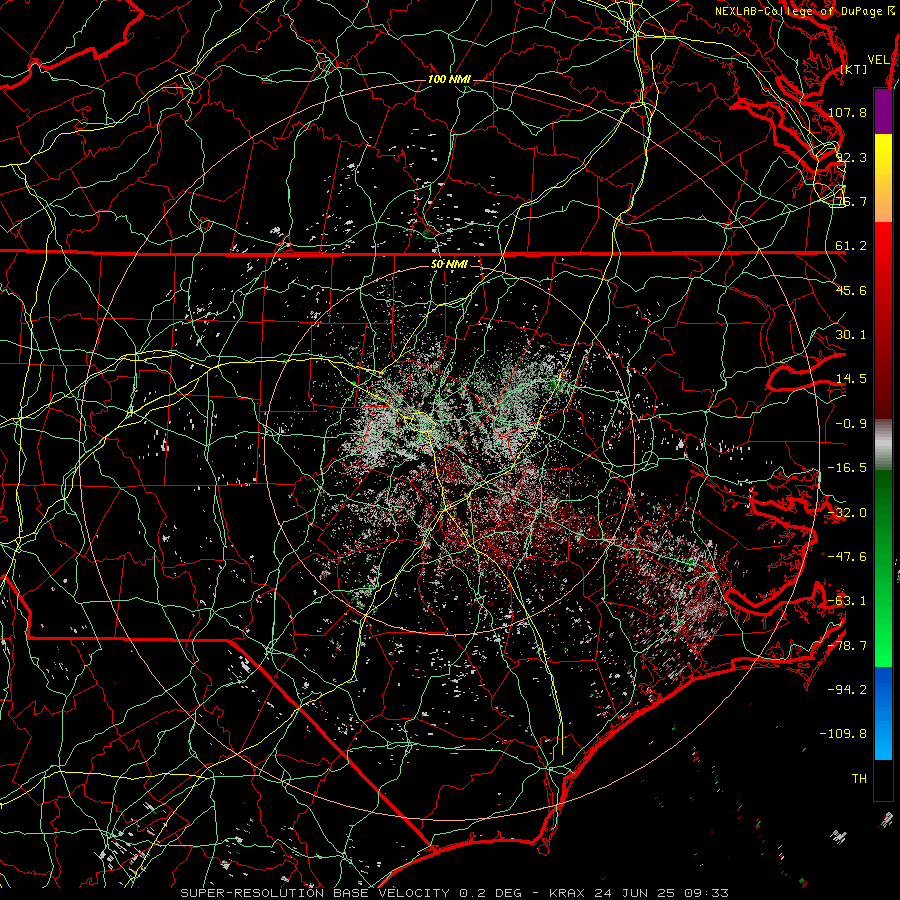Click the TH label in legend
The height and width of the screenshot is (900, 900).
click(x=859, y=779)
